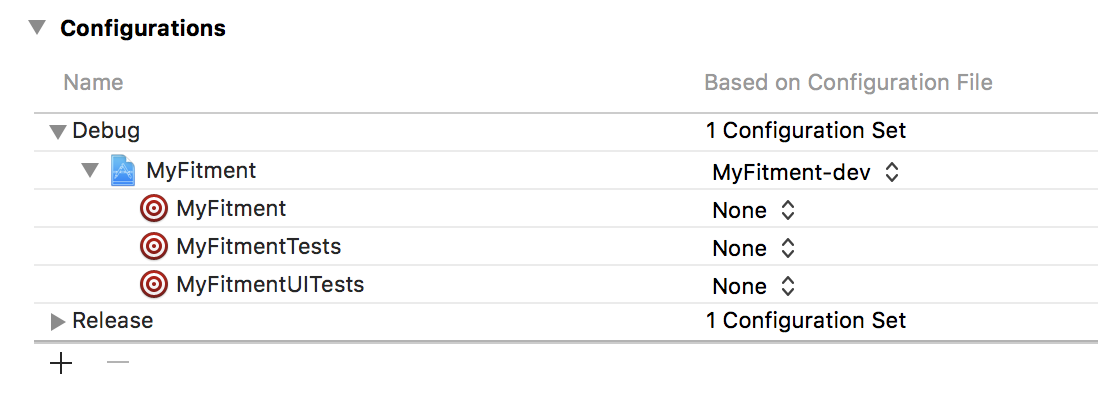1098x396 pixels.
Task: Select the MyFitmentTests target row
Action: 566,246
